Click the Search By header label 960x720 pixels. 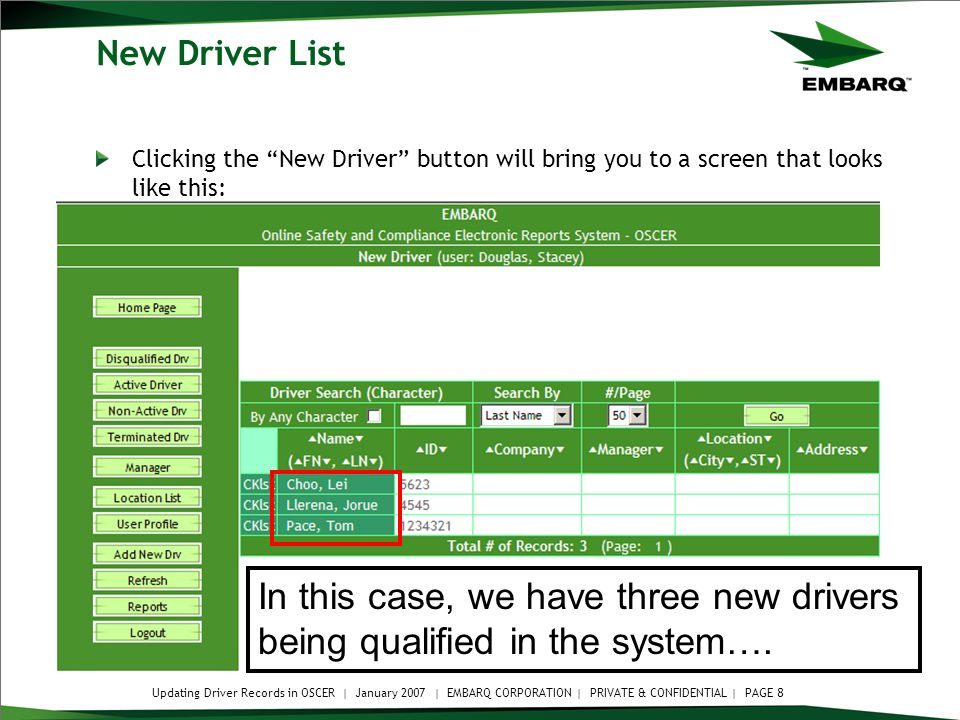[527, 393]
